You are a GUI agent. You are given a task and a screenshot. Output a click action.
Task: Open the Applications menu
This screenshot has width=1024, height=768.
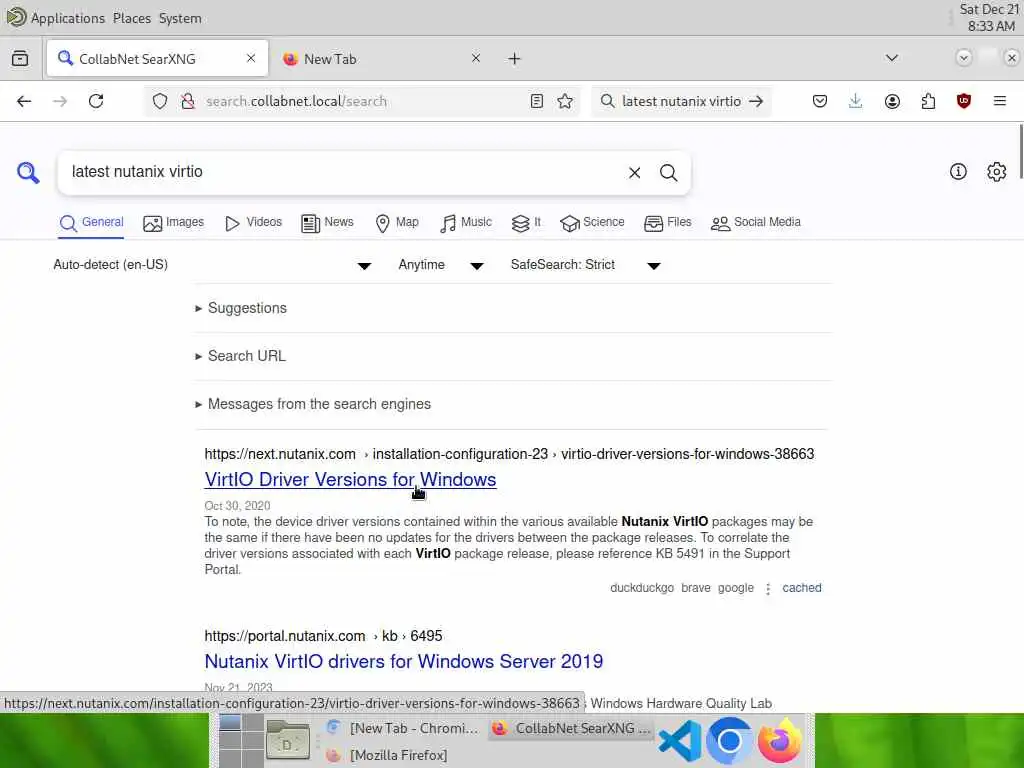coord(67,18)
